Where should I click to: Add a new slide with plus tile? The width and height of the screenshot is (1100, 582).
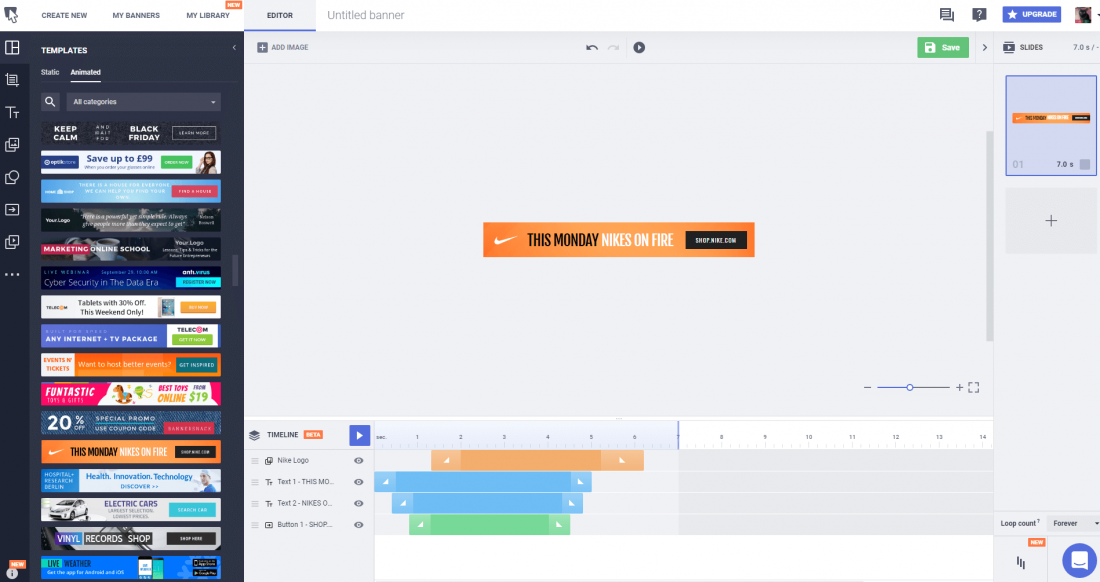tap(1051, 221)
